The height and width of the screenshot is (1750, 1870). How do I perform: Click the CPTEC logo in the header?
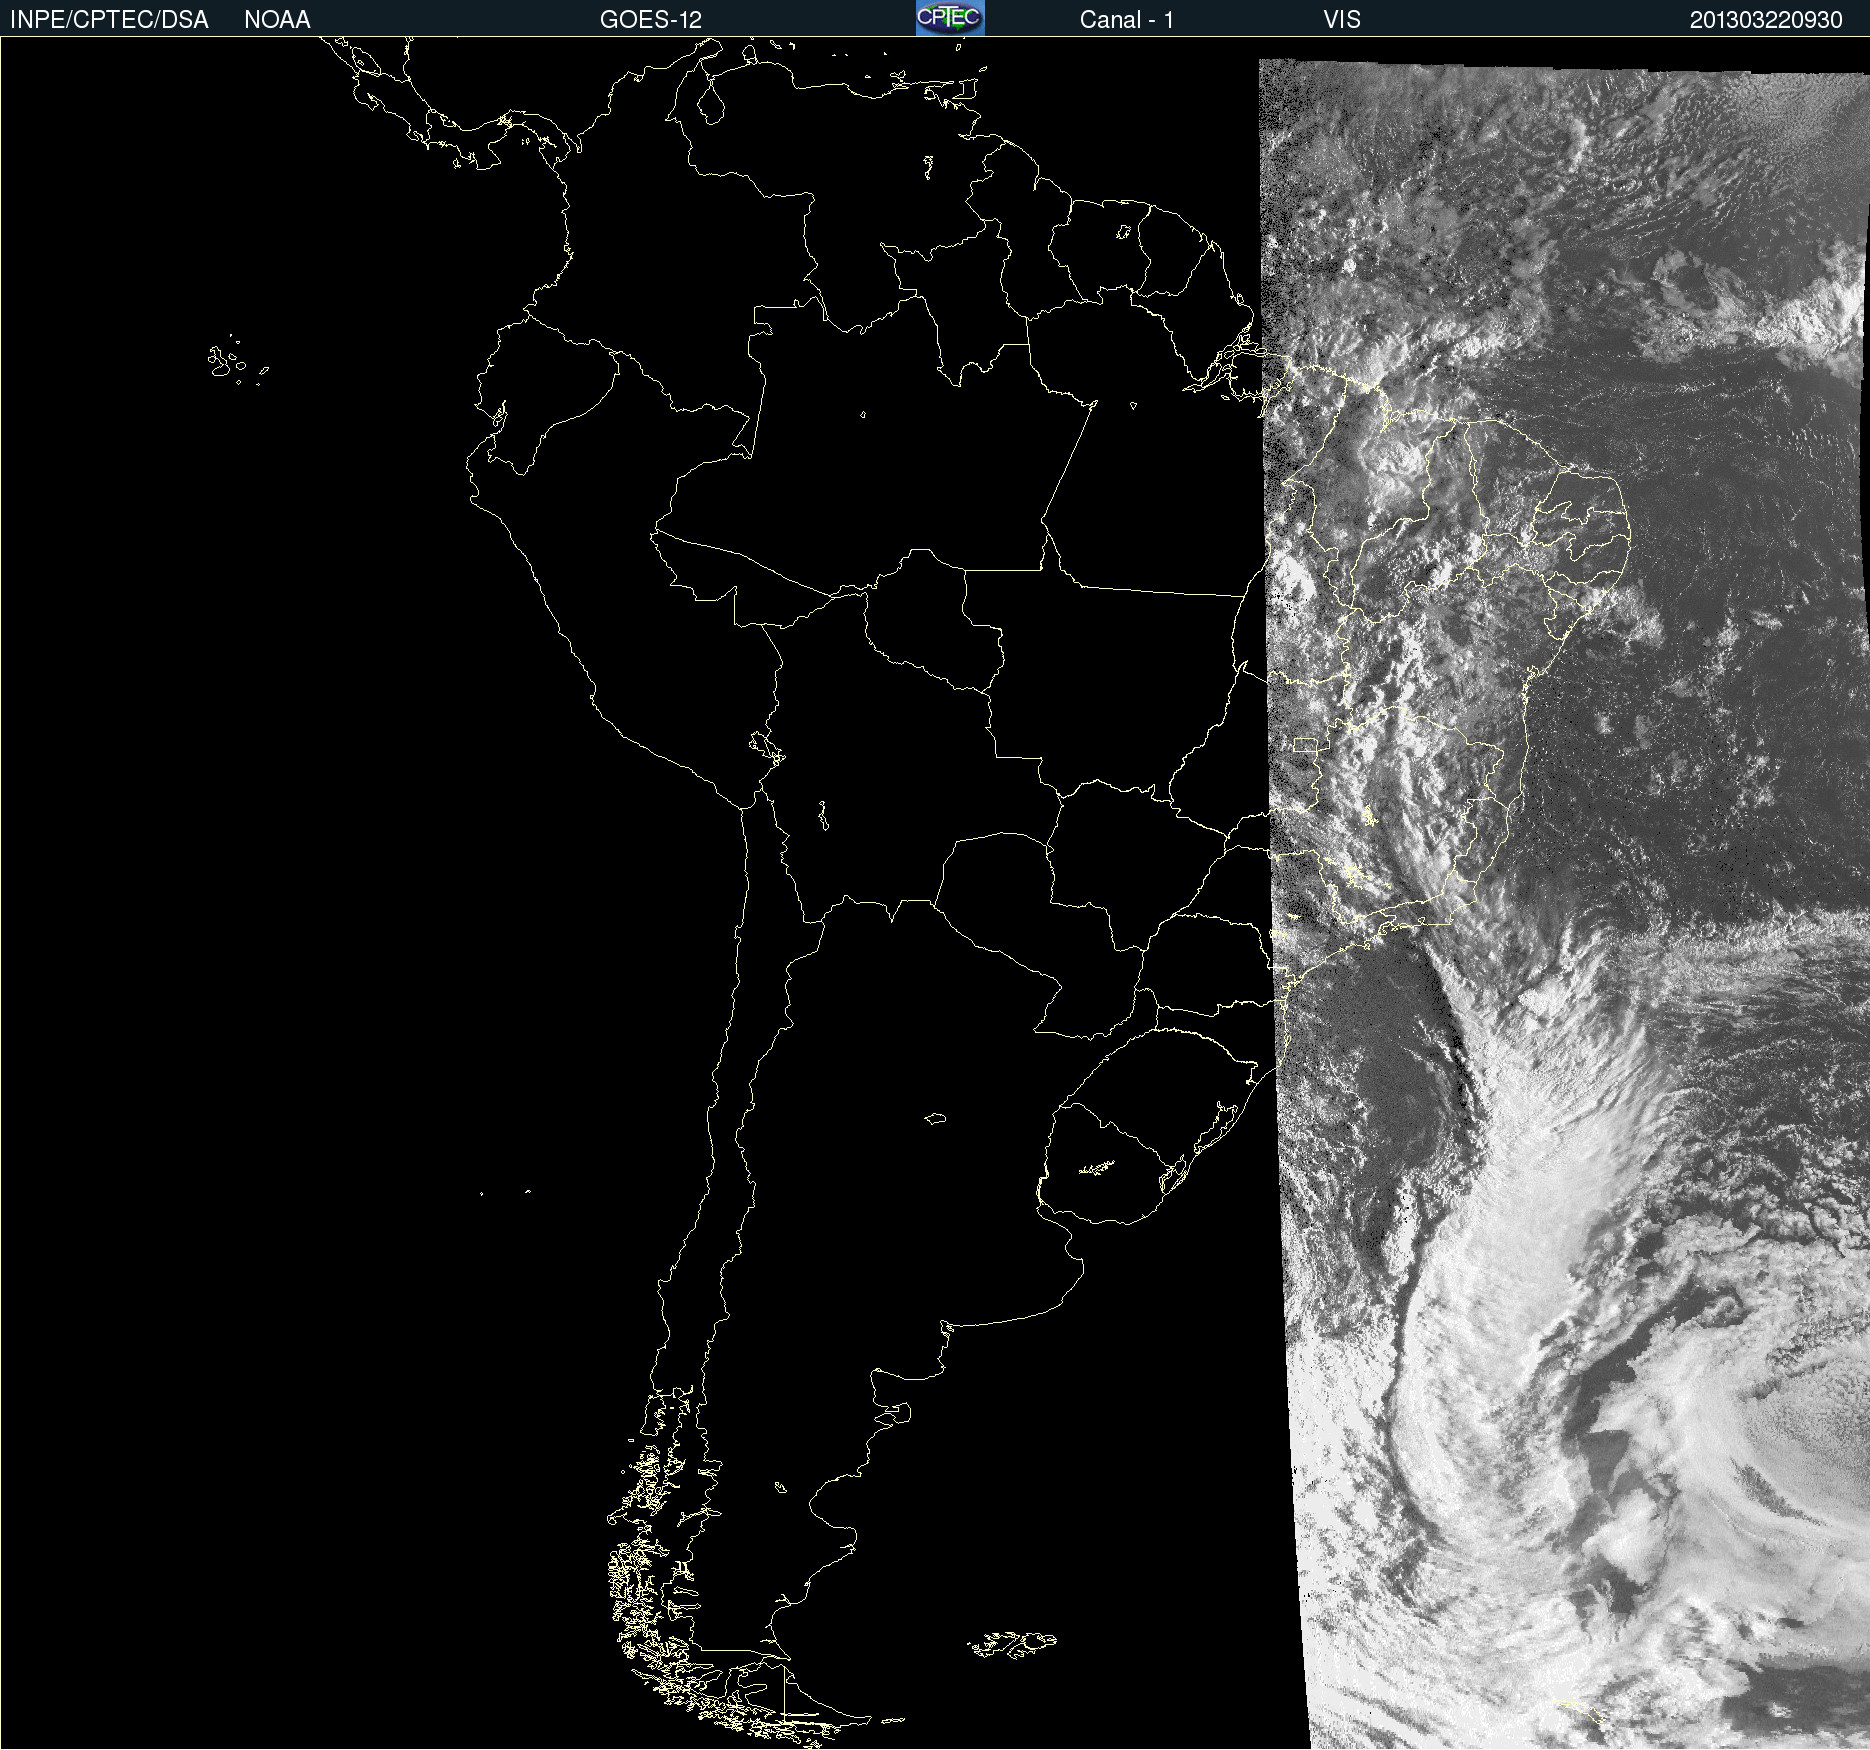pyautogui.click(x=950, y=18)
